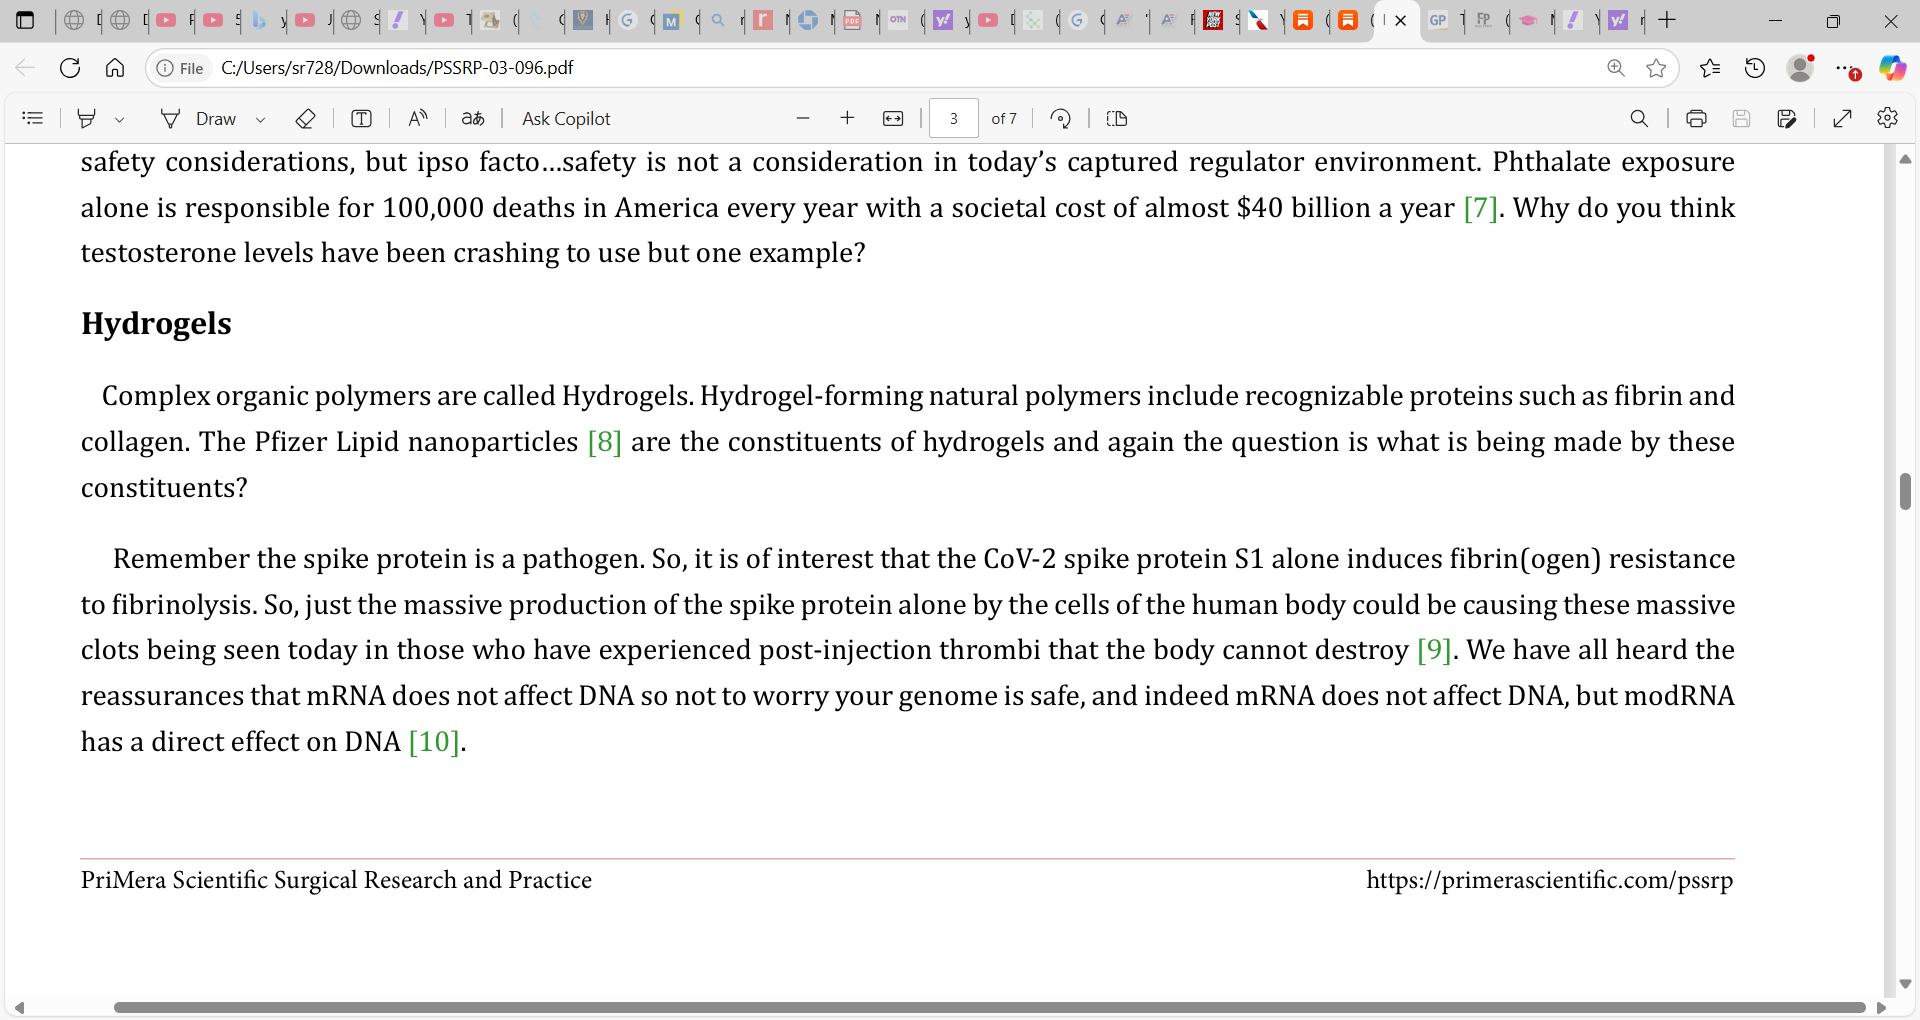Image resolution: width=1920 pixels, height=1020 pixels.
Task: Click the horizontal scrollbar right arrow
Action: tap(1881, 1007)
